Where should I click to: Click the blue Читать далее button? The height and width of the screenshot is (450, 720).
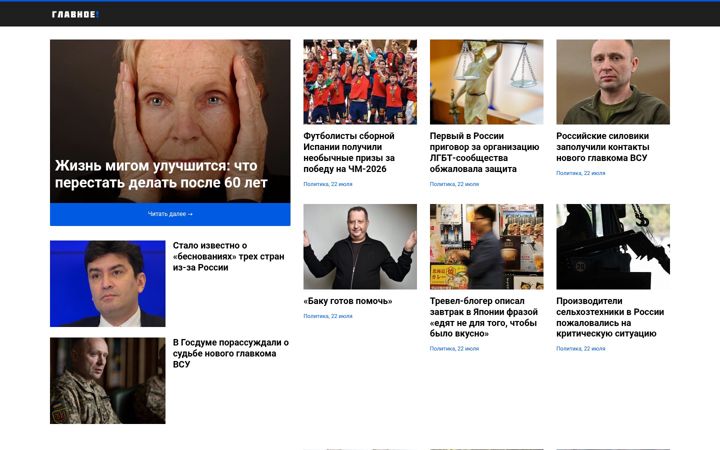(170, 214)
